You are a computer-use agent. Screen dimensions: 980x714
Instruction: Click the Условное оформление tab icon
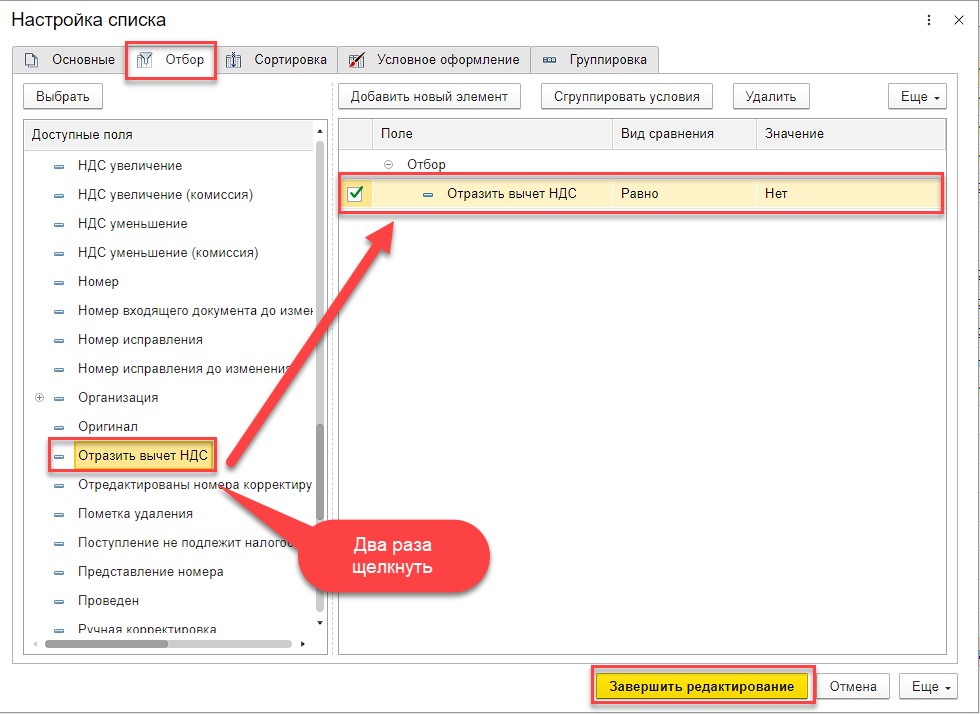pyautogui.click(x=356, y=60)
